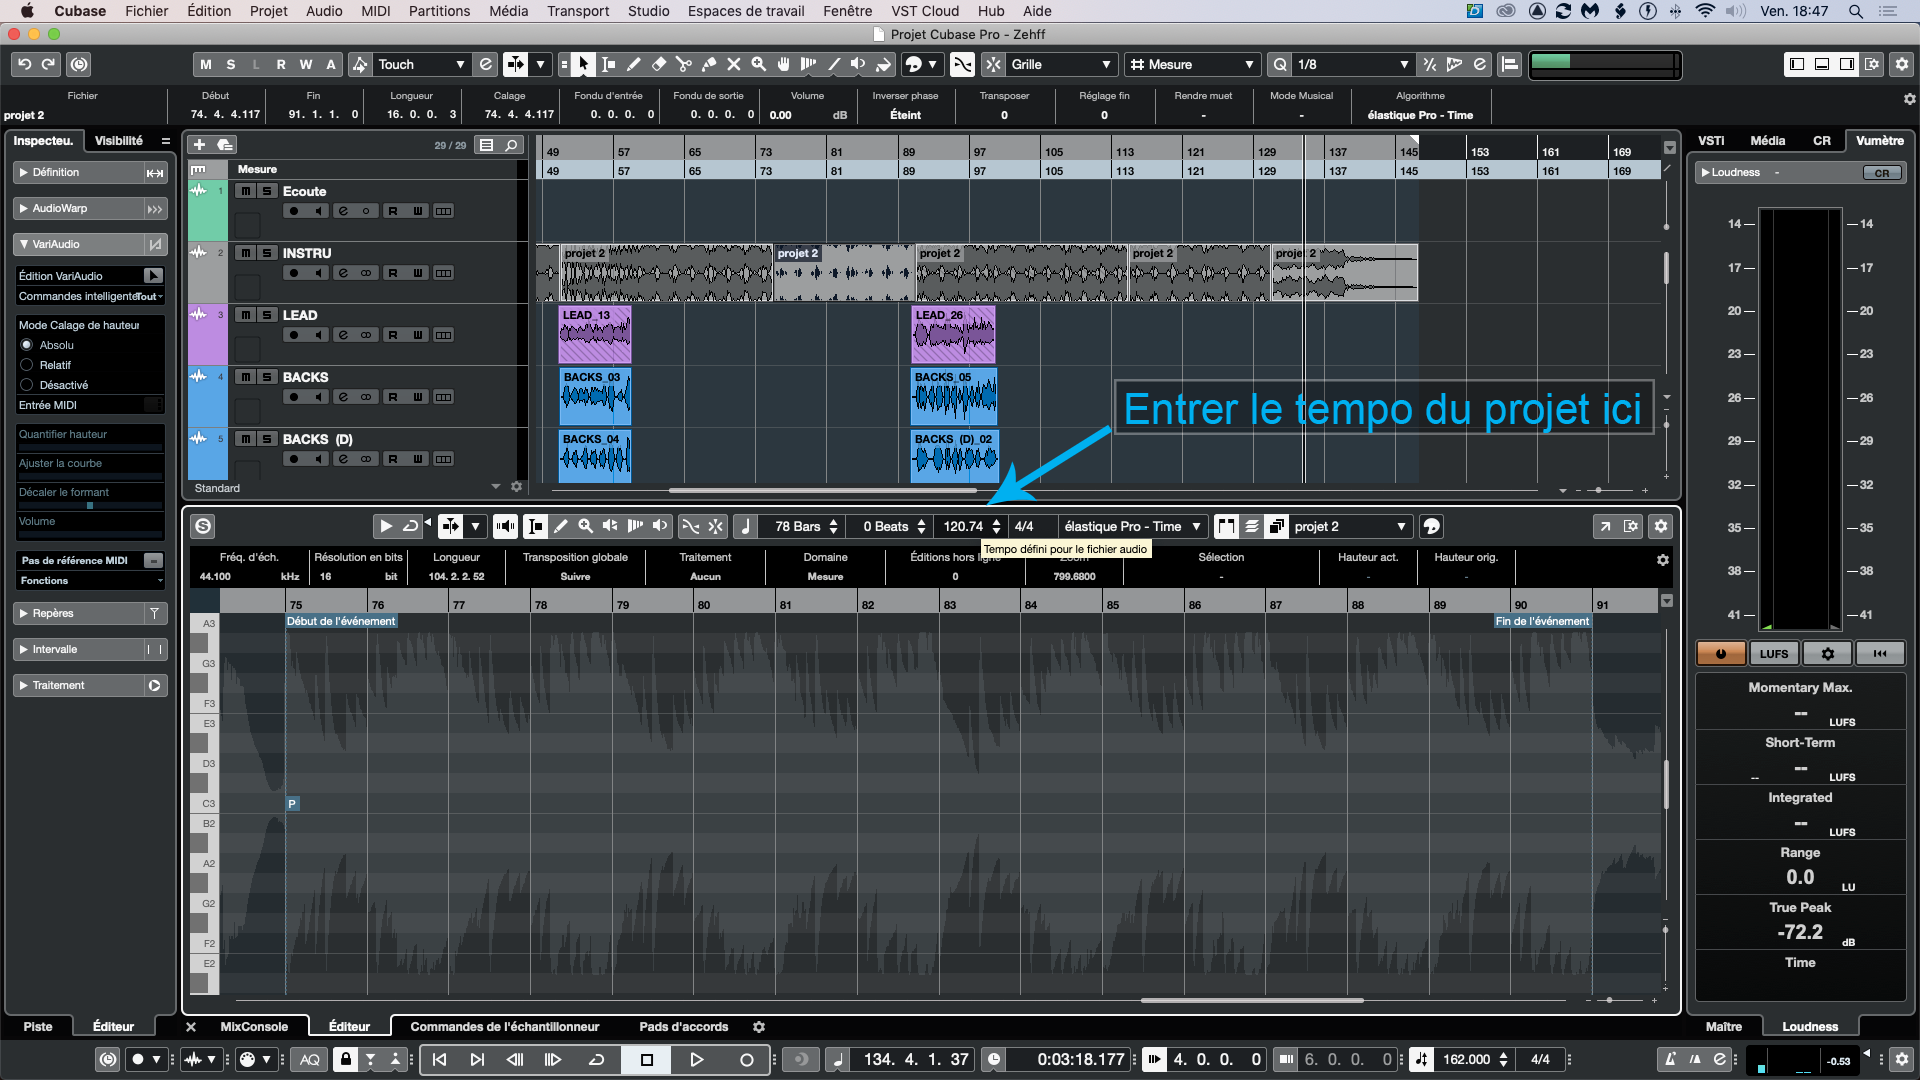Click the editor audition play icon
Viewport: 1920px width, 1080px height.
pos(385,526)
